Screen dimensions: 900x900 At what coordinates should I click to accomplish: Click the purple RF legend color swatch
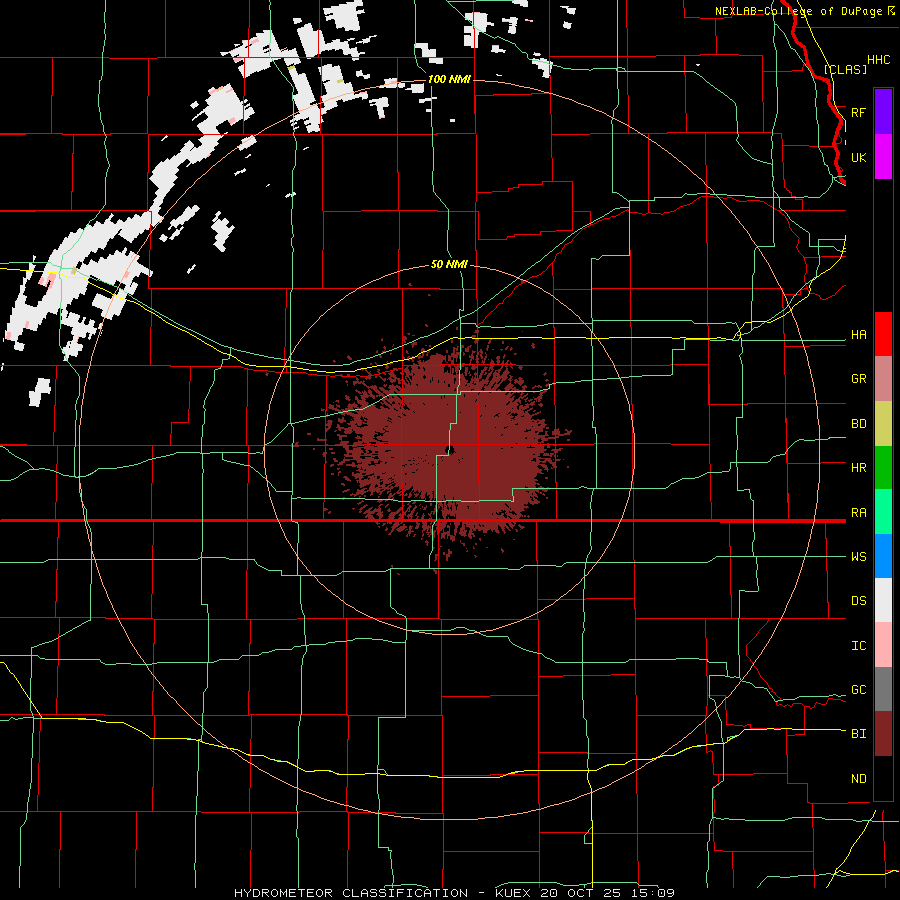tap(883, 111)
